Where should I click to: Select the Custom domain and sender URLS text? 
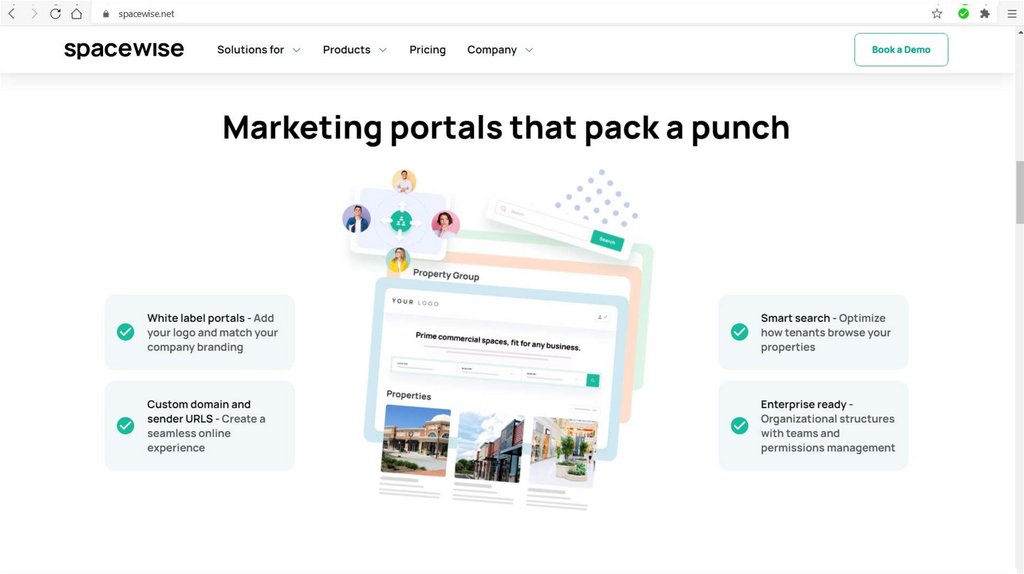tap(206, 426)
